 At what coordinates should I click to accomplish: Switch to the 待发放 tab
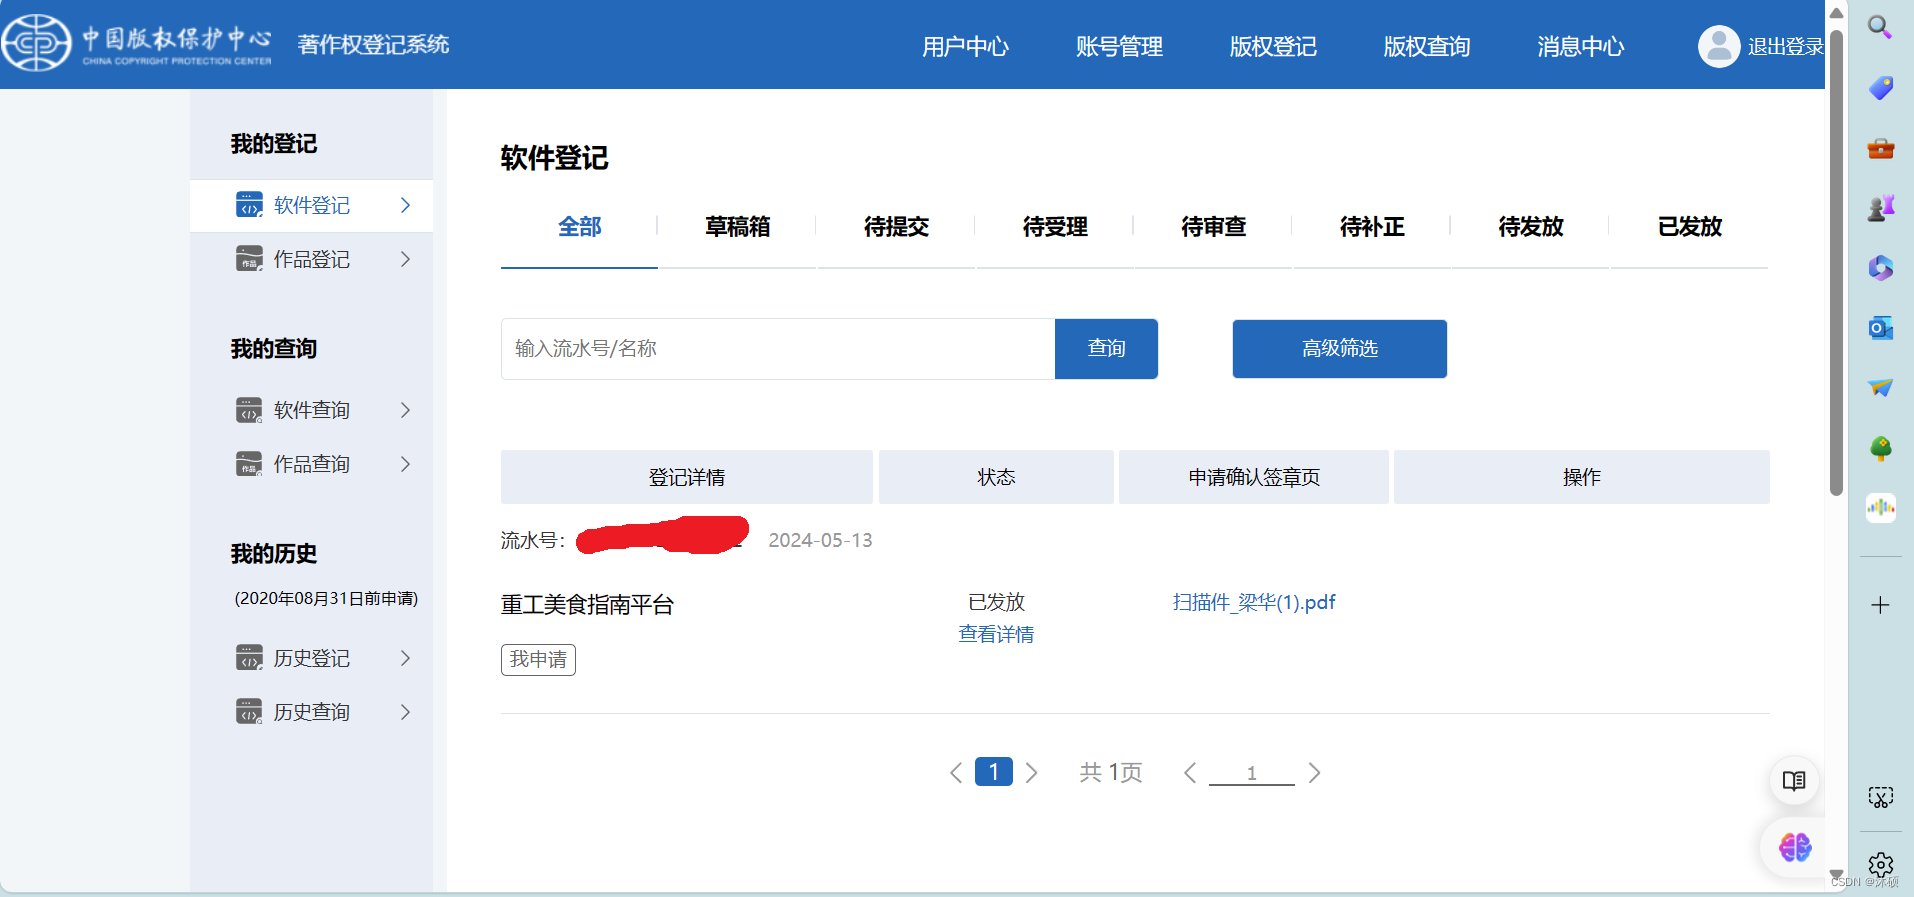[1531, 227]
